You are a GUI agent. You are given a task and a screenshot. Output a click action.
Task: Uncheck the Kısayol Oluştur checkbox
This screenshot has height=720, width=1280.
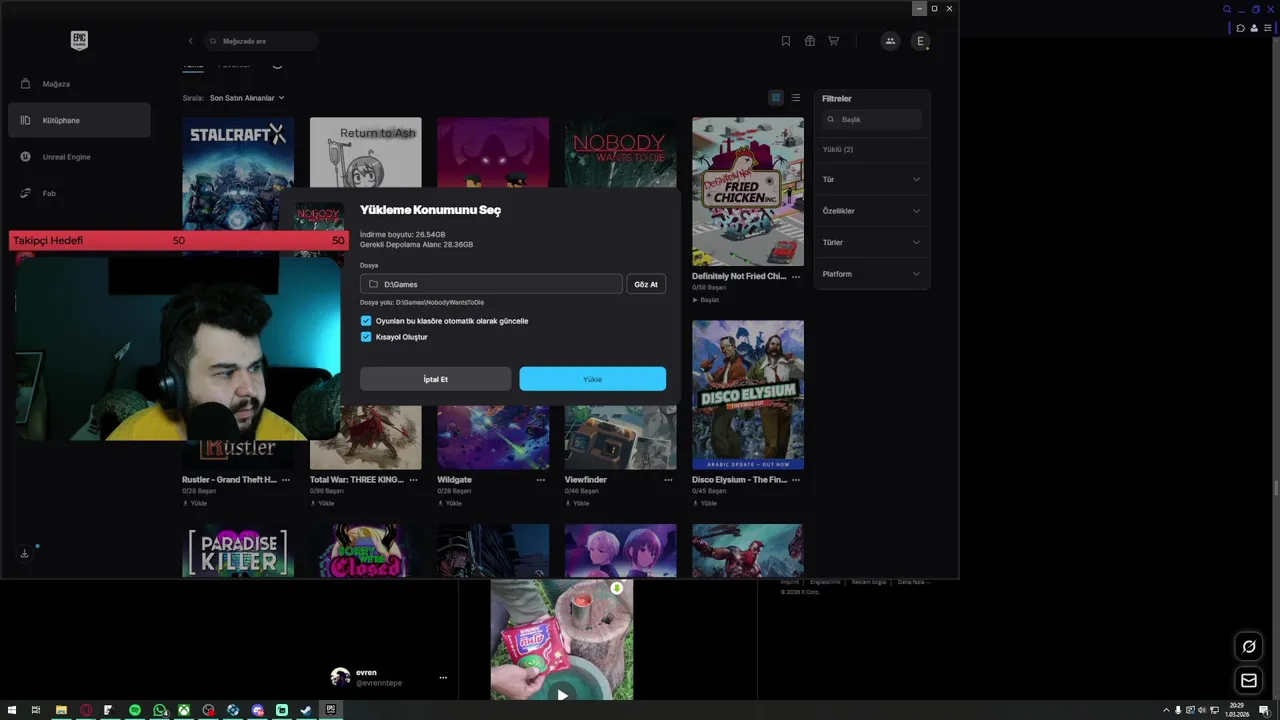coord(366,337)
